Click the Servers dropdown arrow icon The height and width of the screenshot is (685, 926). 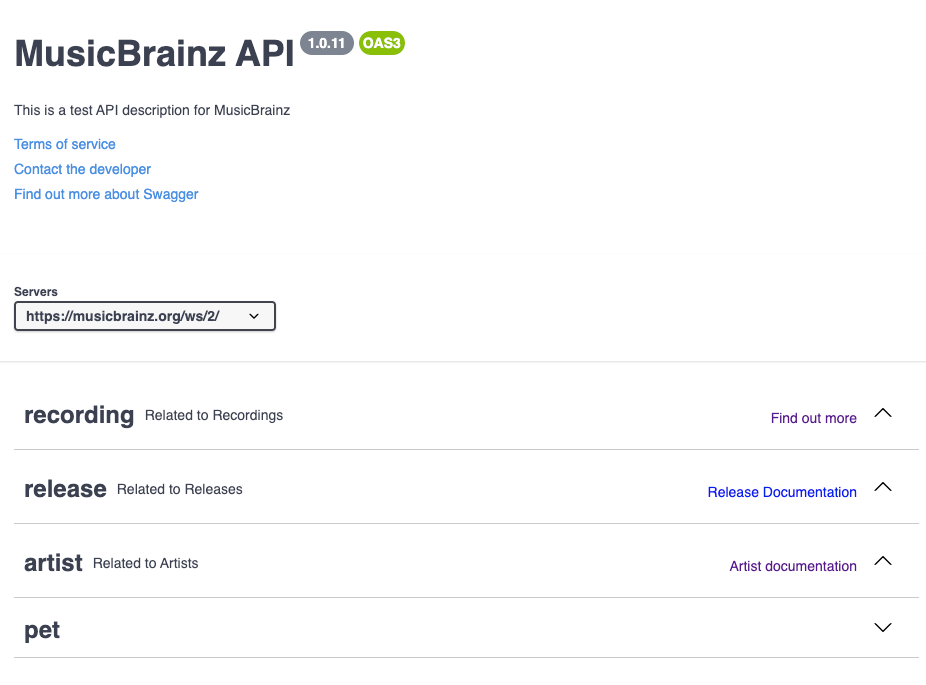click(254, 316)
